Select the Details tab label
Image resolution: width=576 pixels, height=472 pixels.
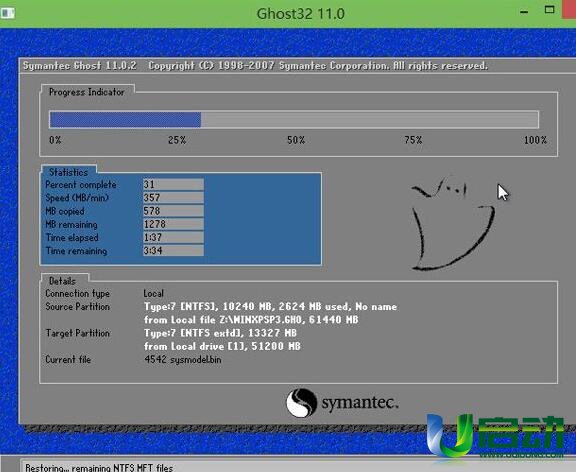click(62, 281)
